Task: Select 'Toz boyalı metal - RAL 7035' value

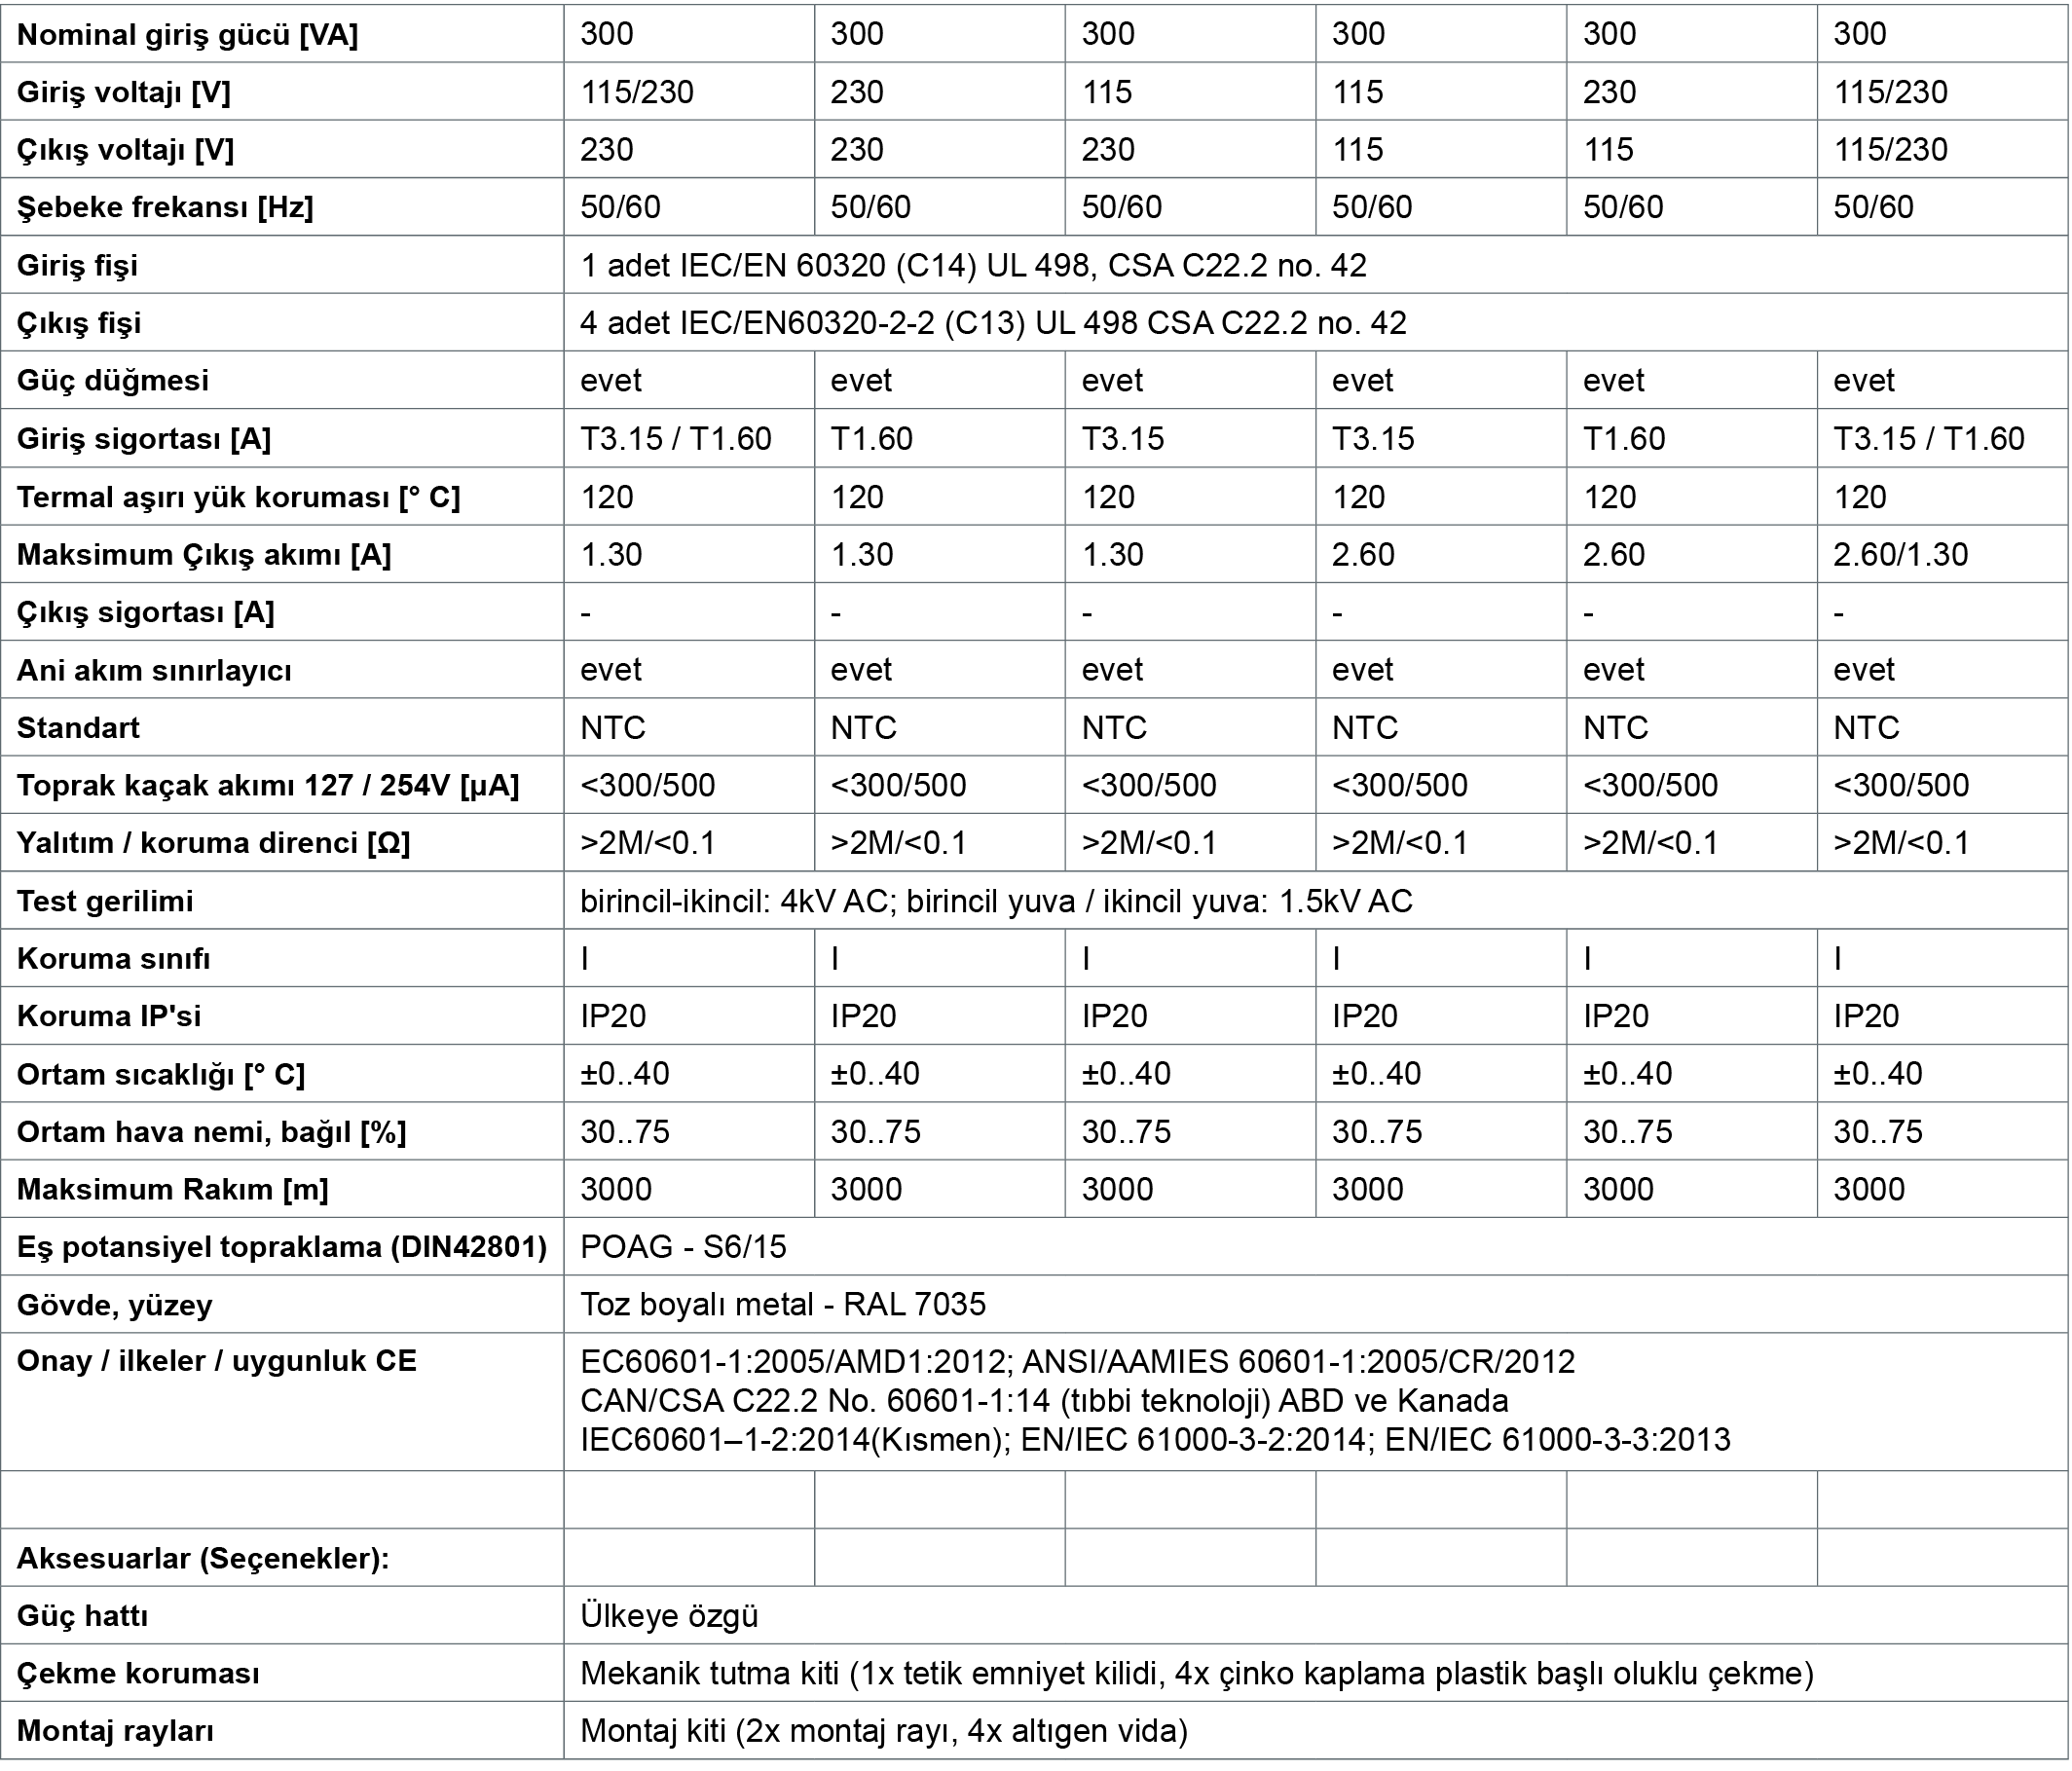Action: click(x=783, y=1306)
